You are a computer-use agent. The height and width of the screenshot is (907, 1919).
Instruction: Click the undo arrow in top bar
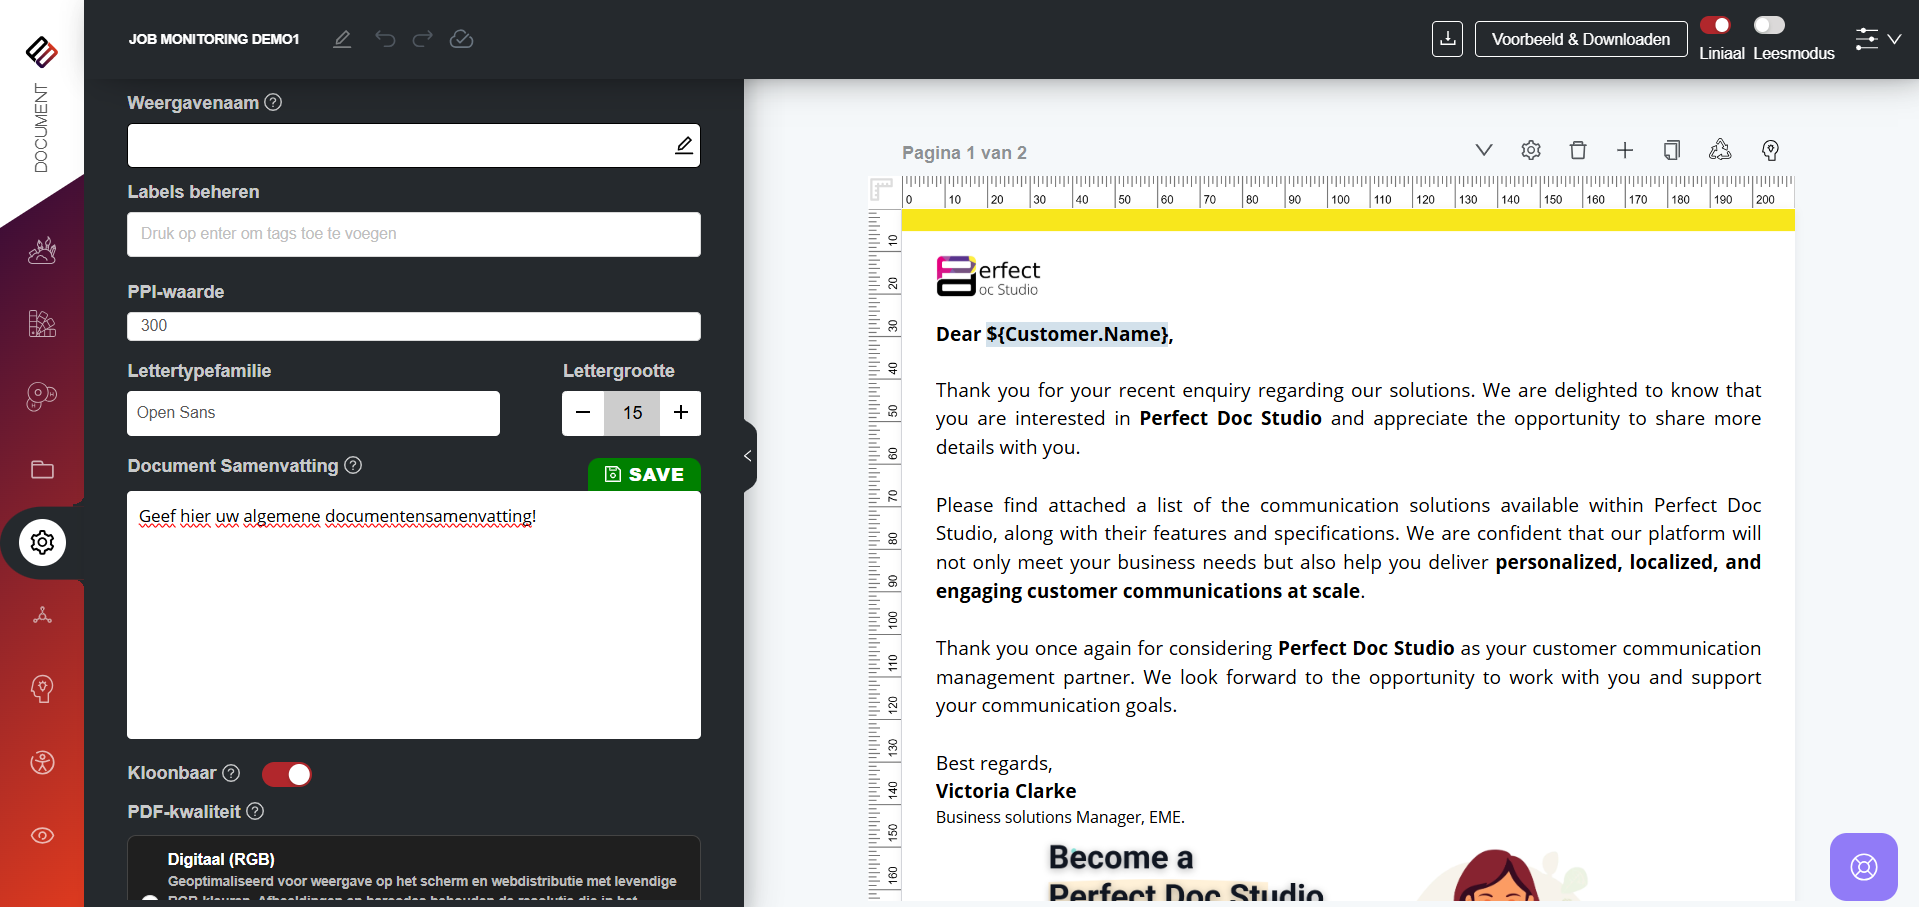385,39
